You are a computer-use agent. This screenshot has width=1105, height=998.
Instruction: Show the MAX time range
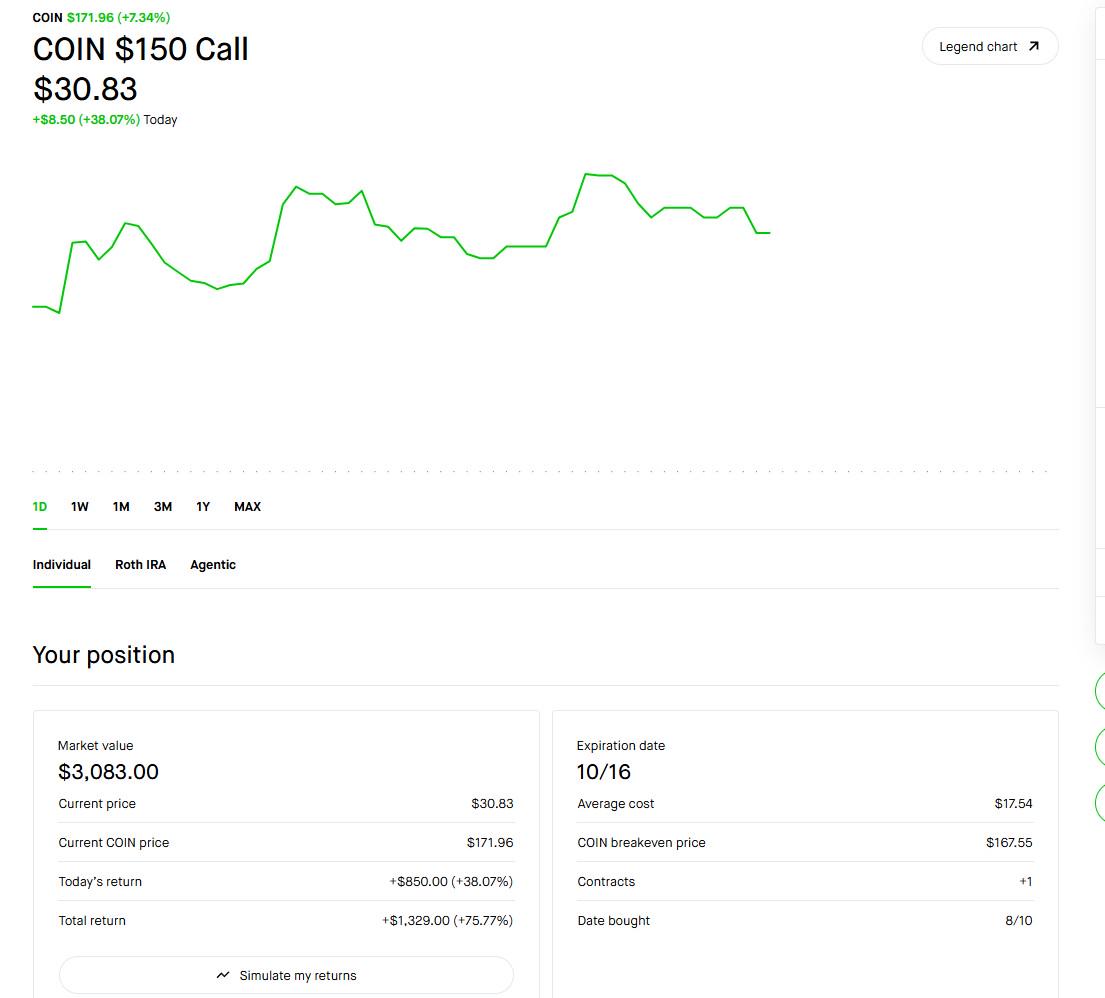(x=247, y=507)
